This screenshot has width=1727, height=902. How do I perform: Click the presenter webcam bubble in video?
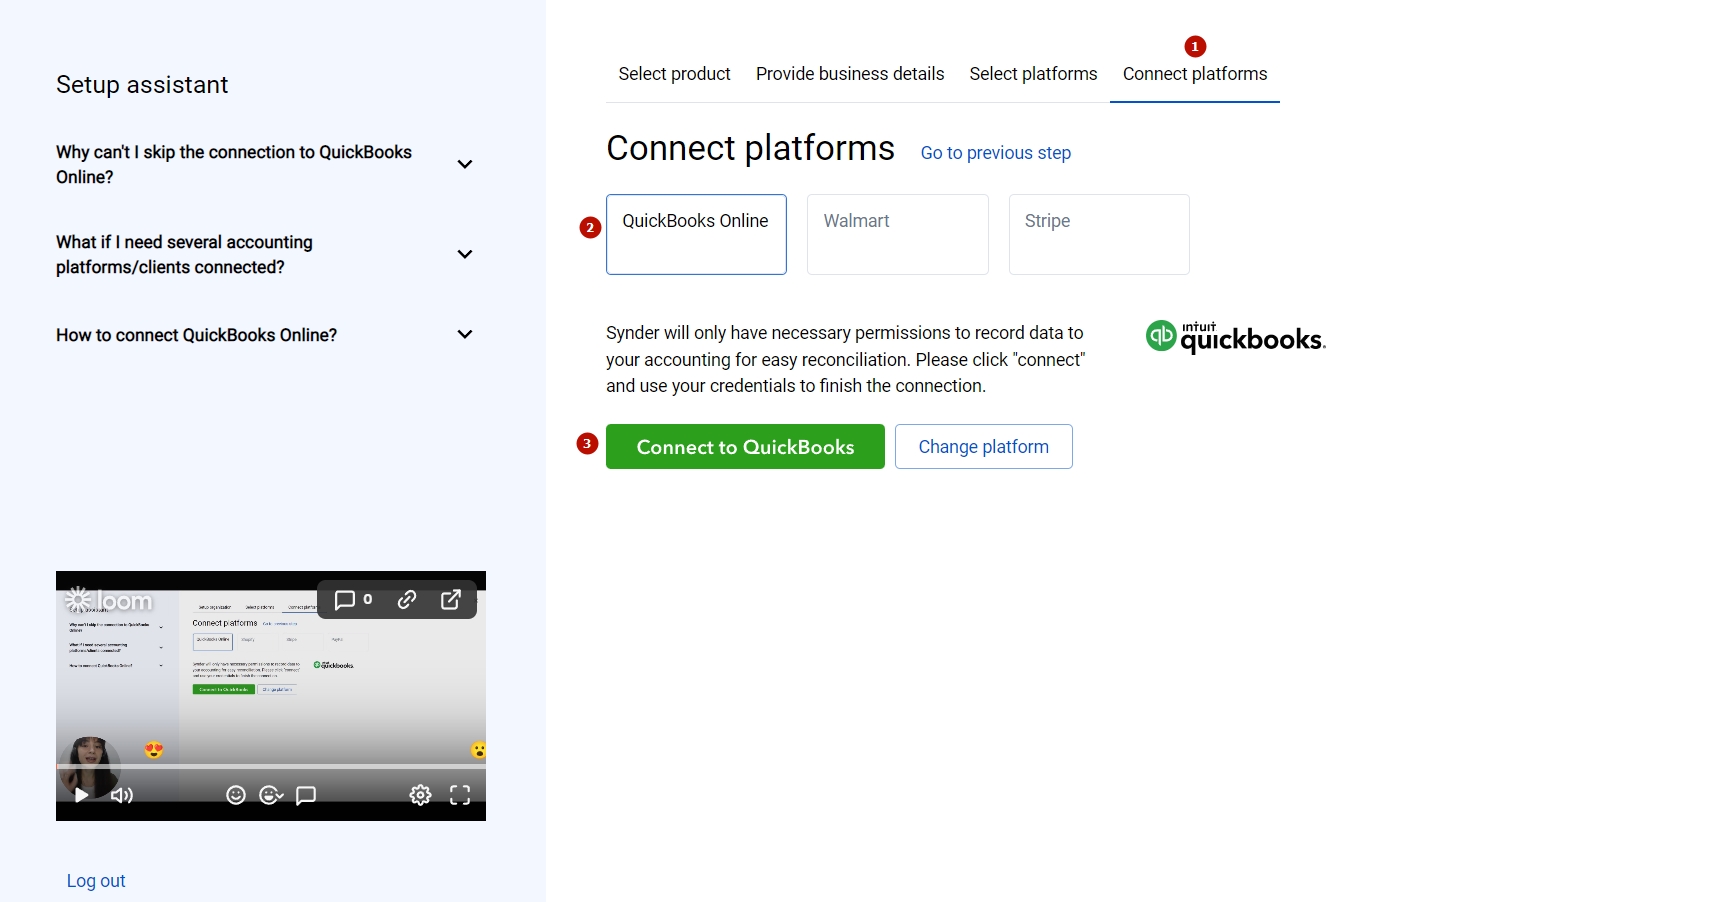coord(90,768)
